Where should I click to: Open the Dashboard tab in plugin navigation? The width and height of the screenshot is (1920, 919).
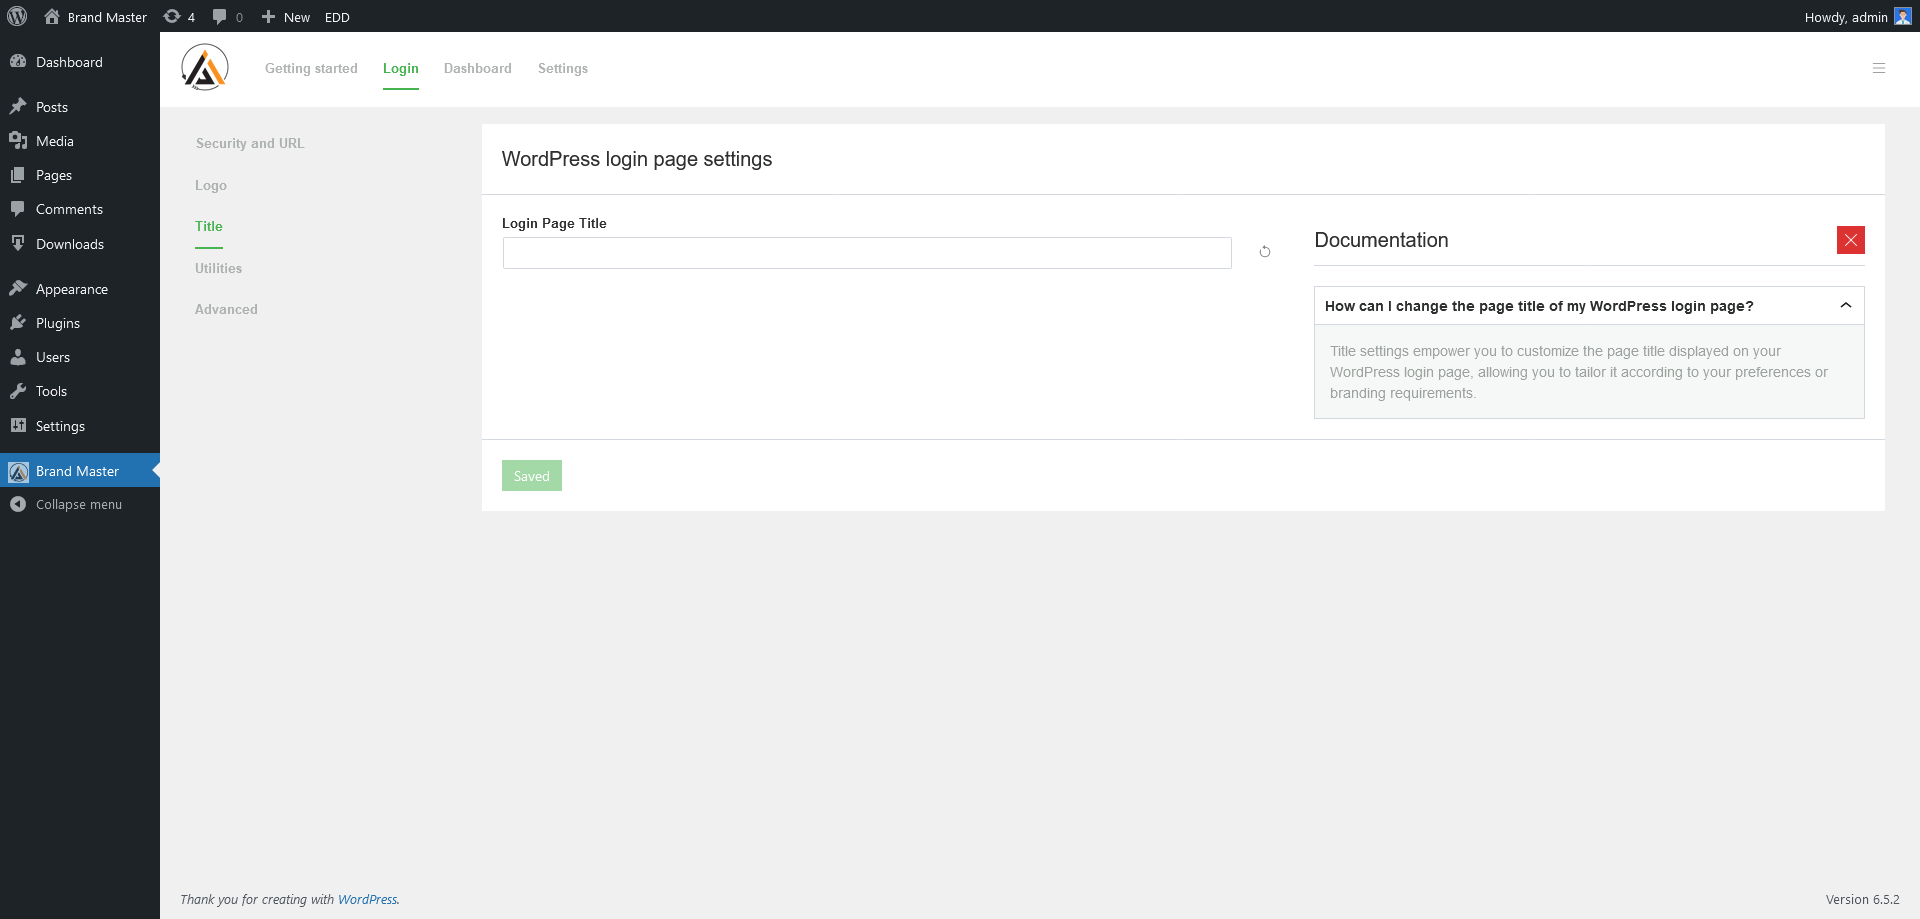pyautogui.click(x=477, y=68)
